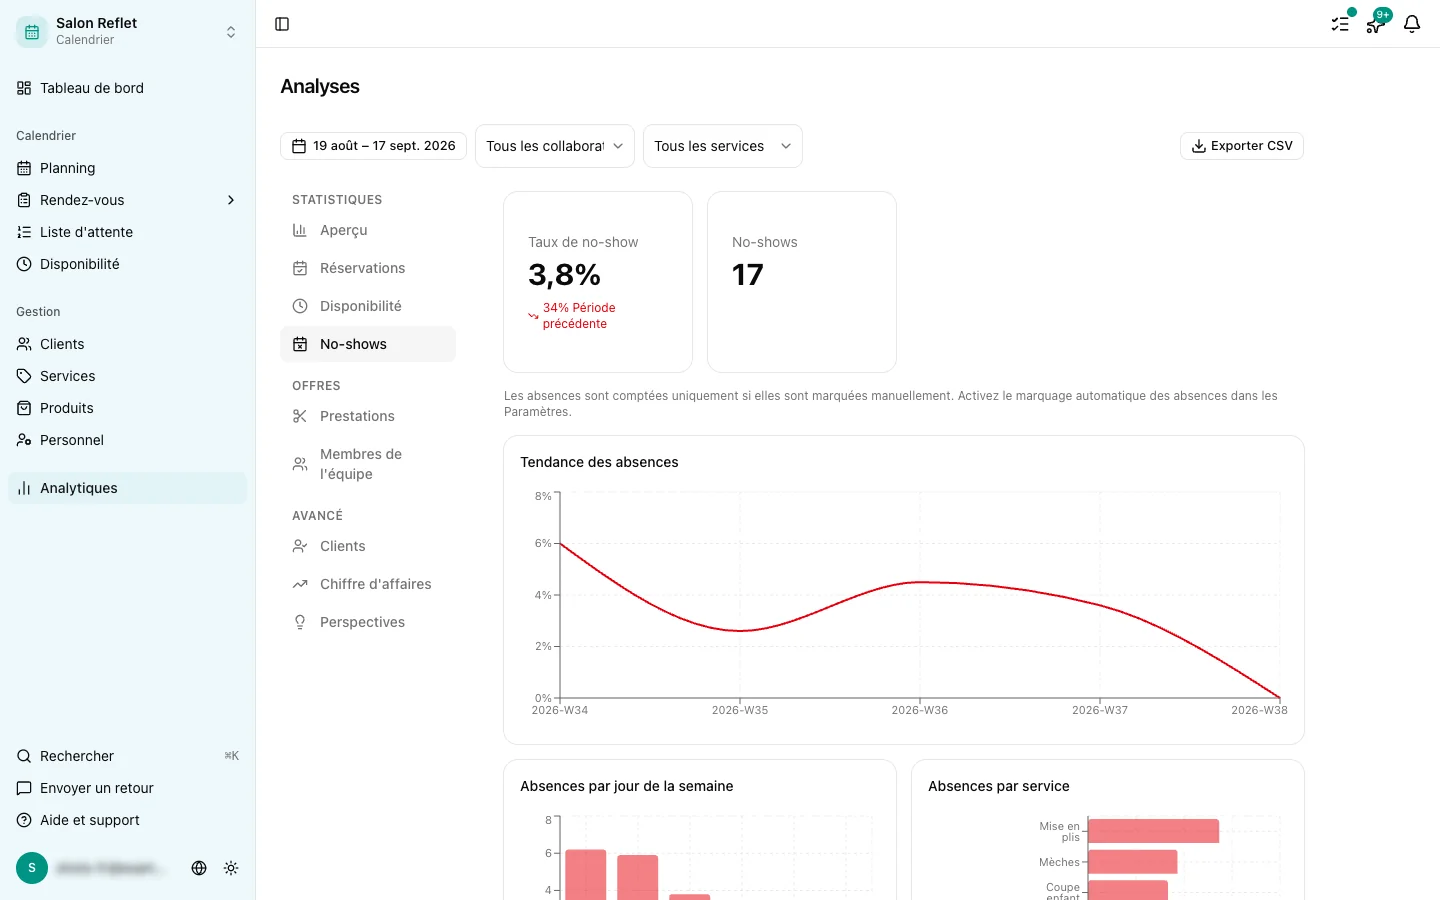Image resolution: width=1440 pixels, height=900 pixels.
Task: Open Clients under Avancé
Action: [x=368, y=546]
